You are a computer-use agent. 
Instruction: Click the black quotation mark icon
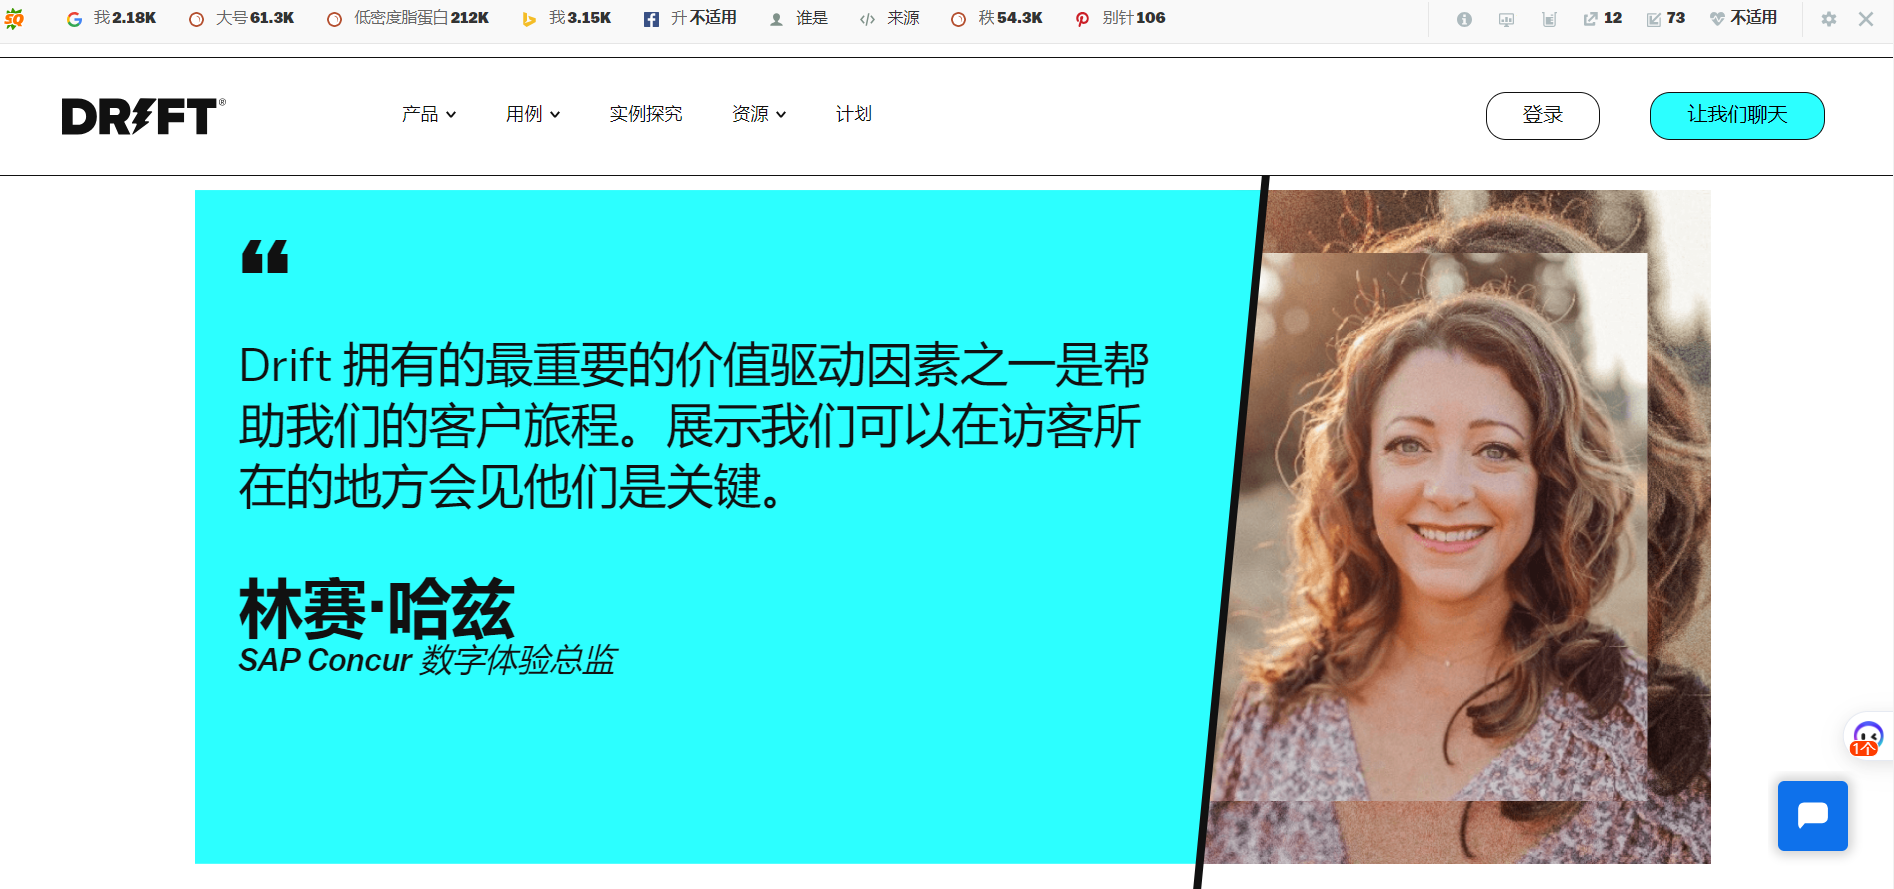tap(265, 256)
